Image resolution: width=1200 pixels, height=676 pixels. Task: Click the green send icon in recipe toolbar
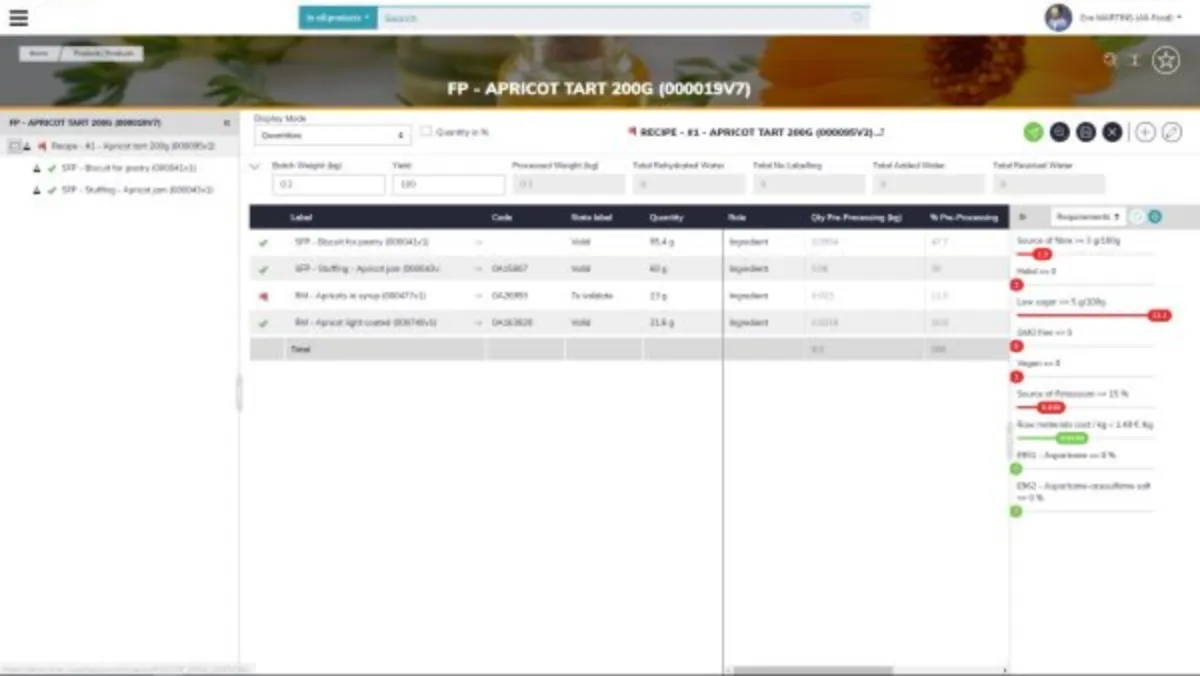point(1034,132)
